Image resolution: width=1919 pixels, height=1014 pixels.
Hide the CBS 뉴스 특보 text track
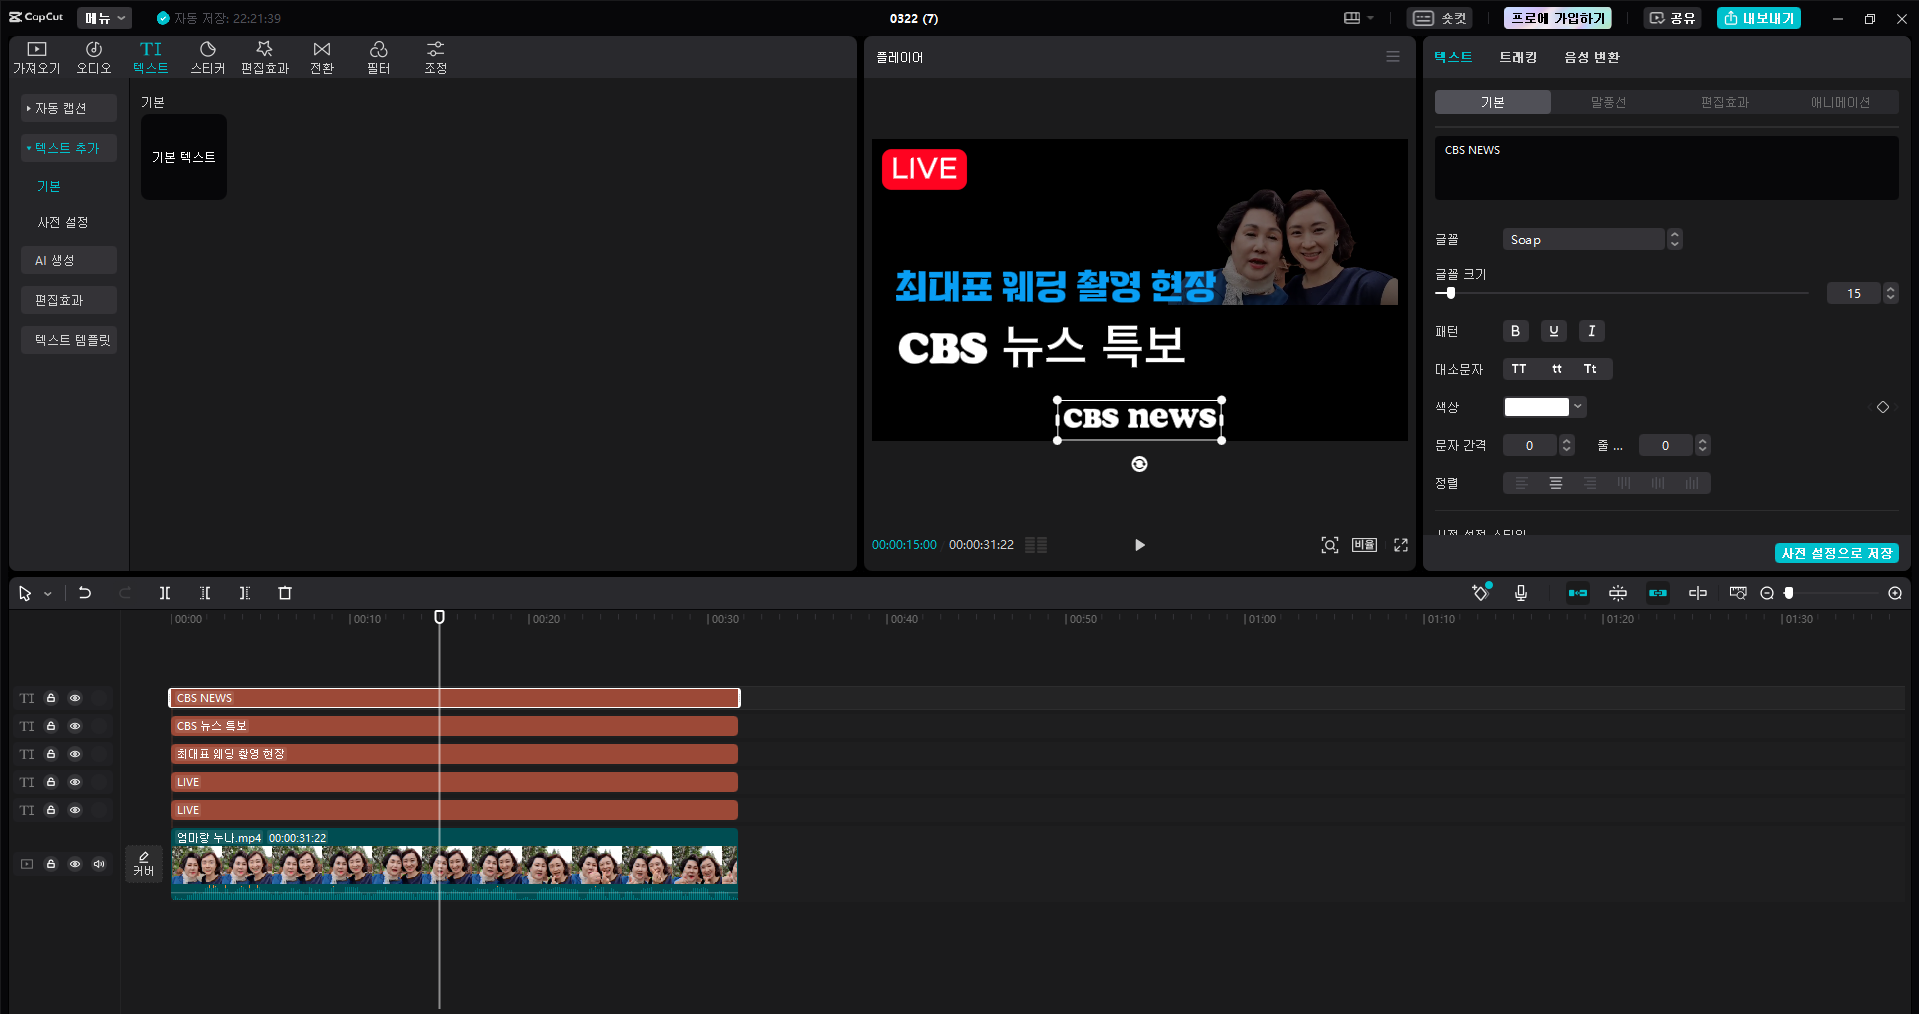(x=75, y=726)
